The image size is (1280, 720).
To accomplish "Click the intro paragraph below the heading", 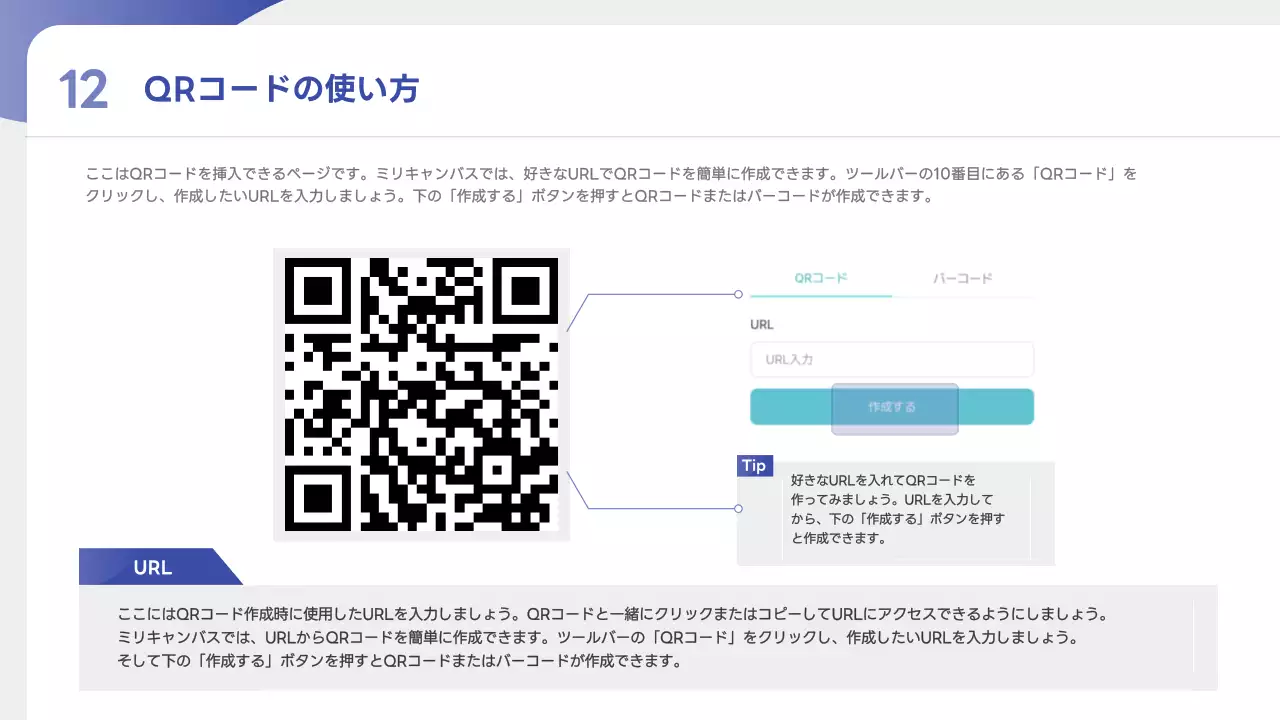I will point(610,185).
